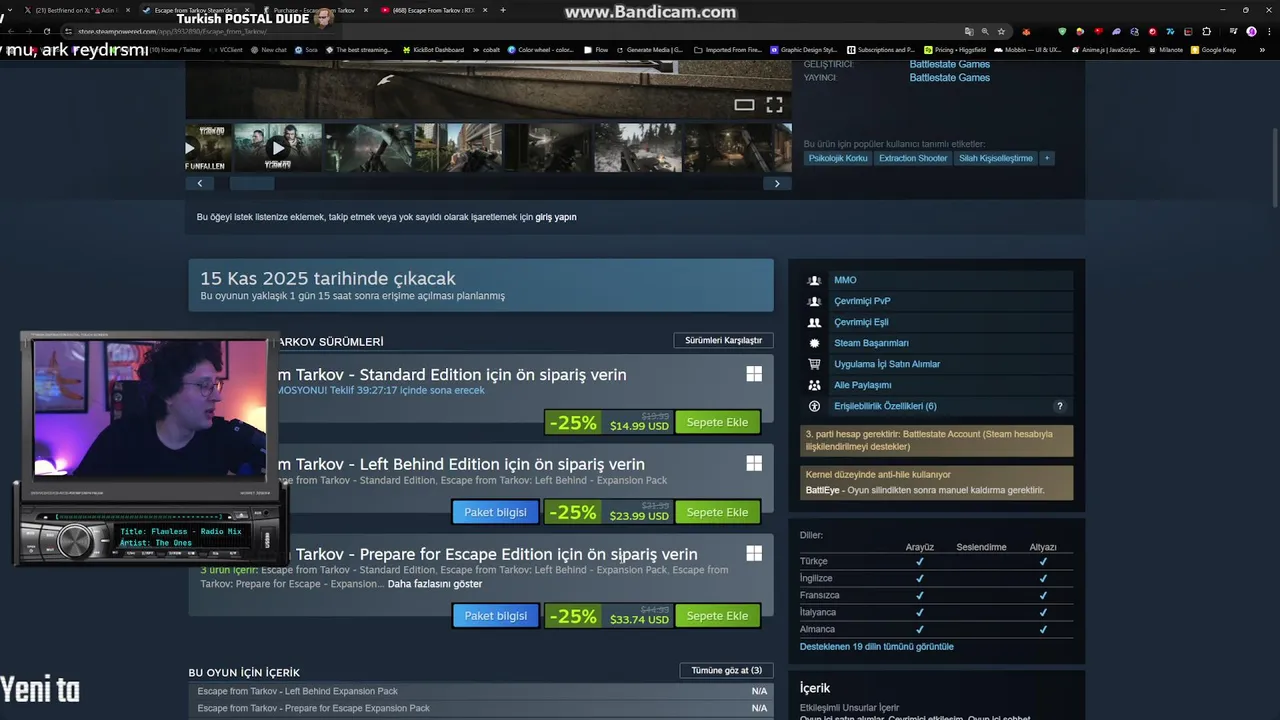Viewport: 1280px width, 720px height.
Task: Click the MMO people icon
Action: (814, 280)
